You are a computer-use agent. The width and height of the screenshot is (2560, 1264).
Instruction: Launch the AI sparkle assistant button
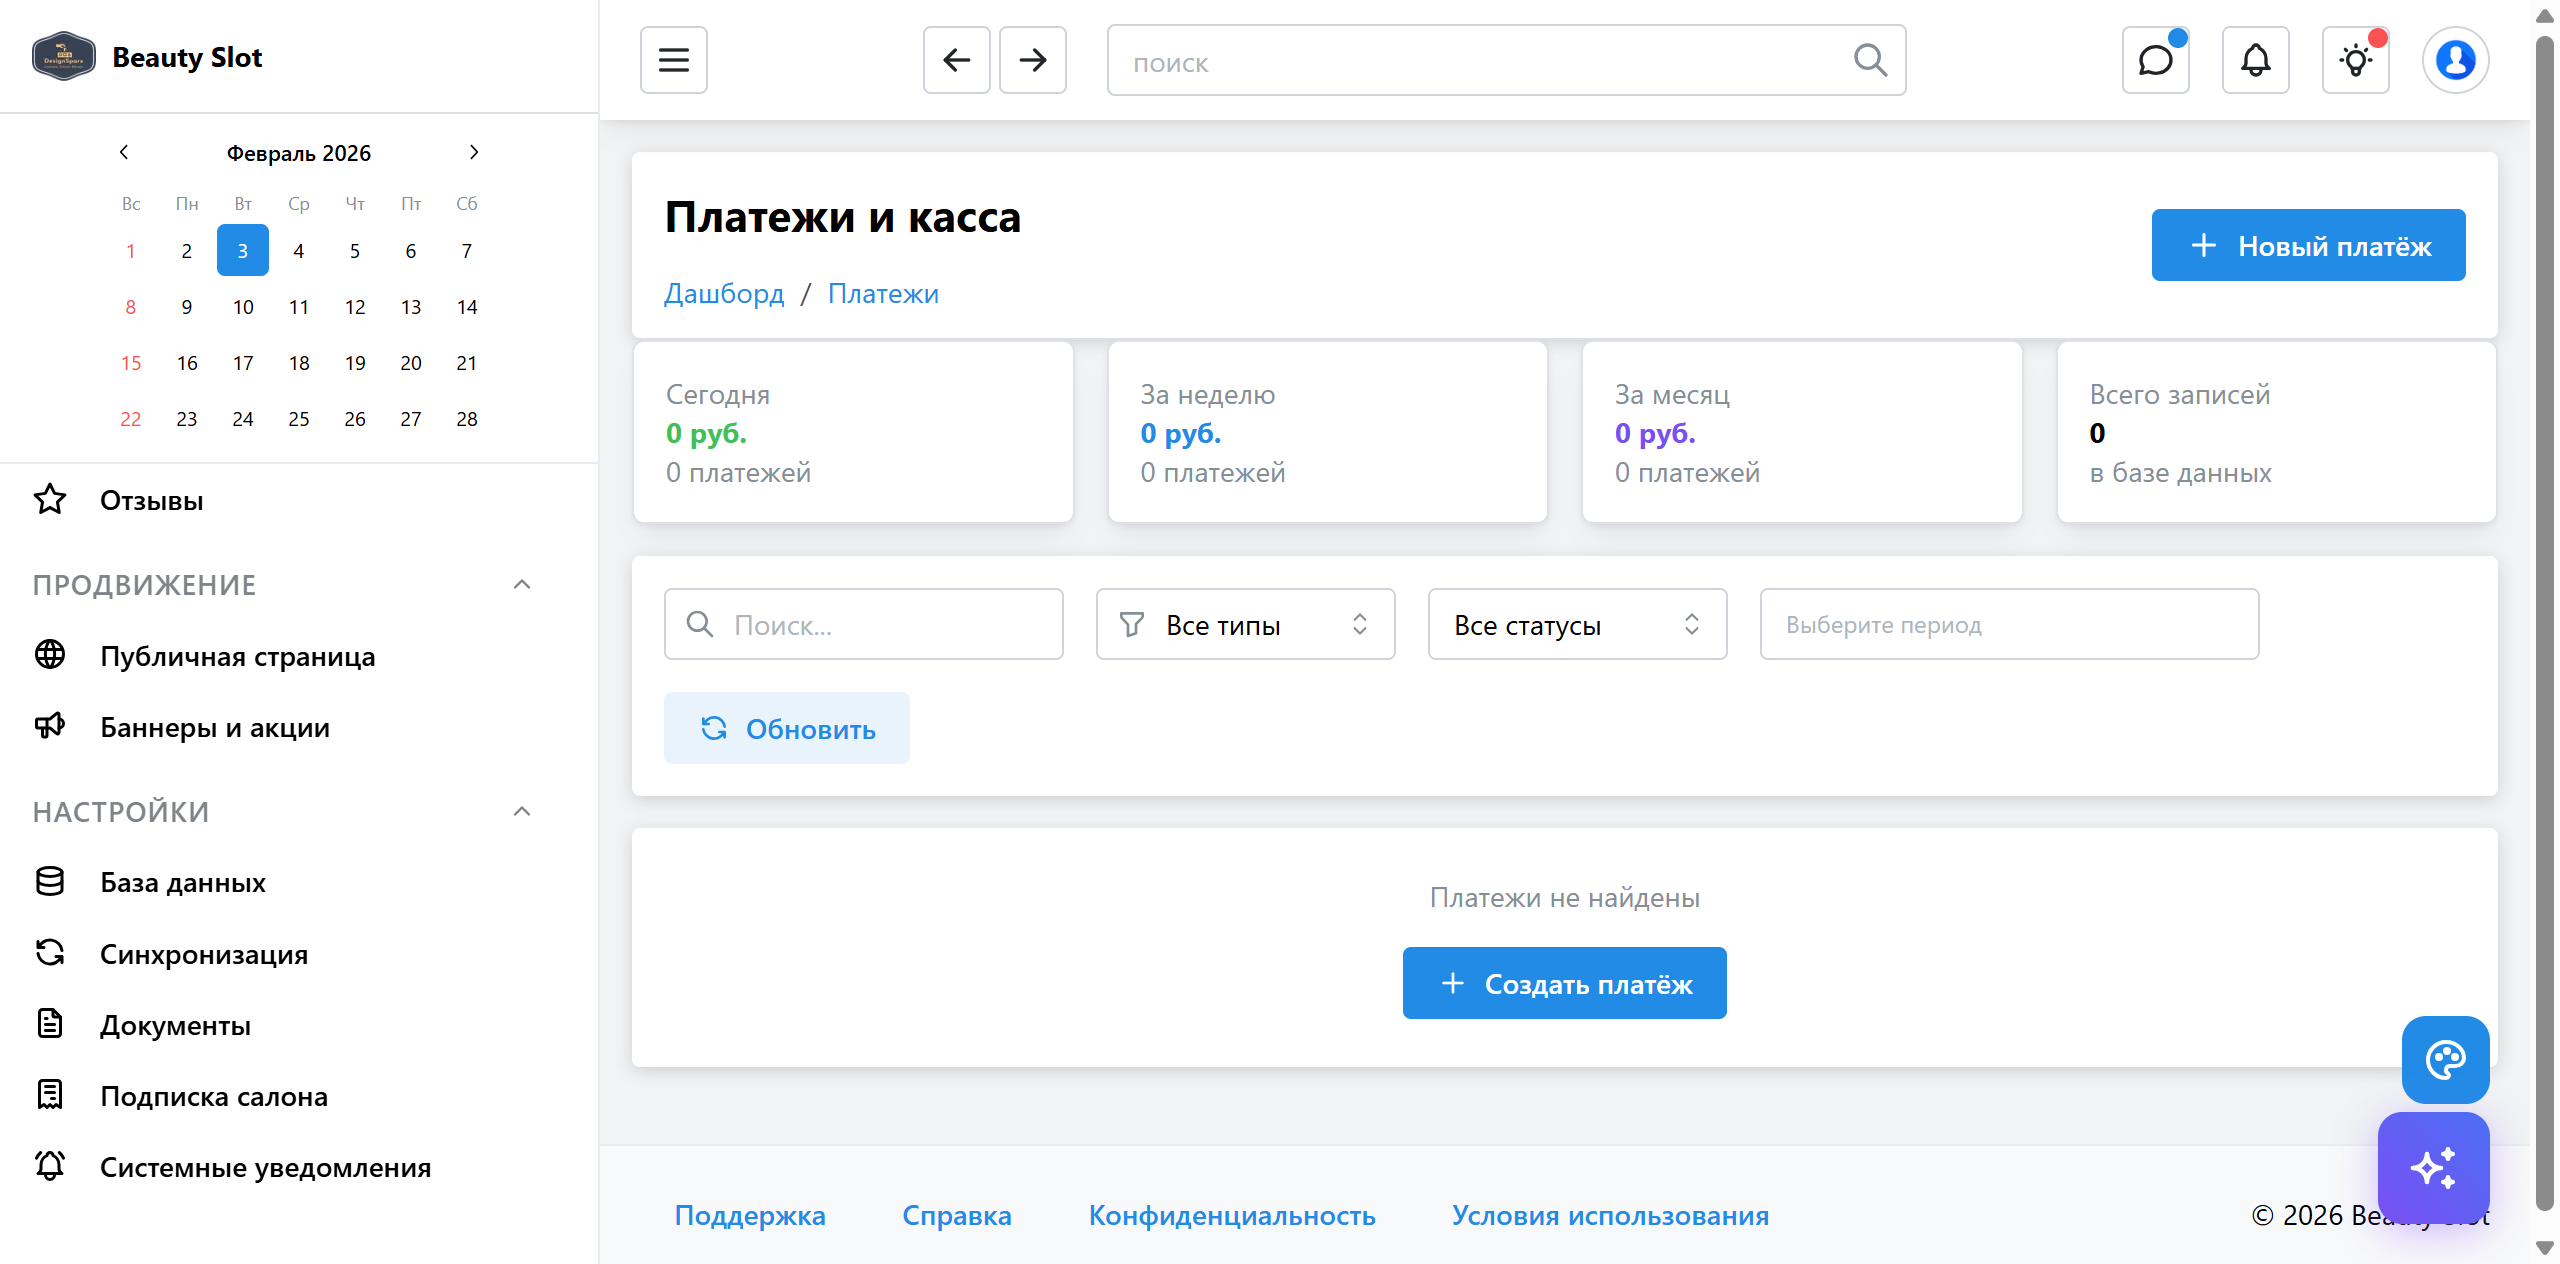click(2433, 1167)
